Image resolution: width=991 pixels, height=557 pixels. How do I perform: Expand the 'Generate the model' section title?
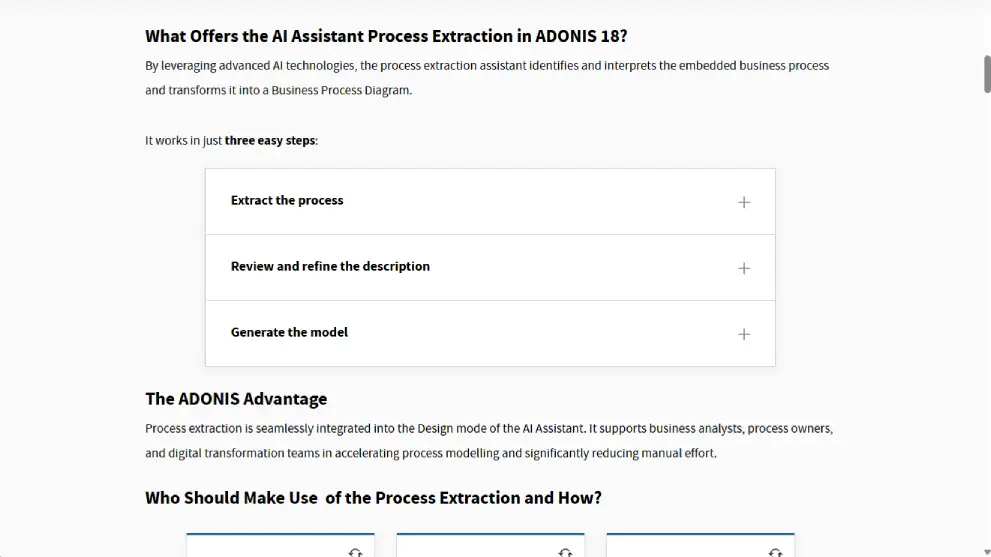point(289,333)
